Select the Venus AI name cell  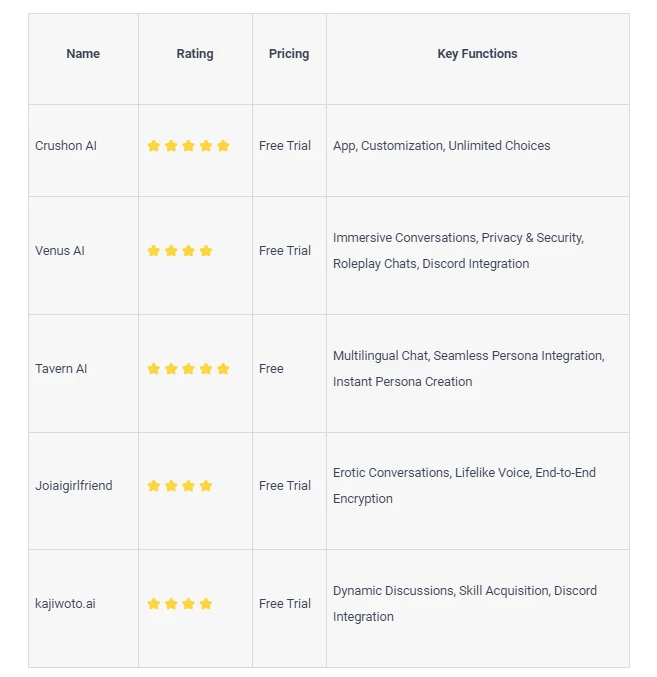coord(60,251)
